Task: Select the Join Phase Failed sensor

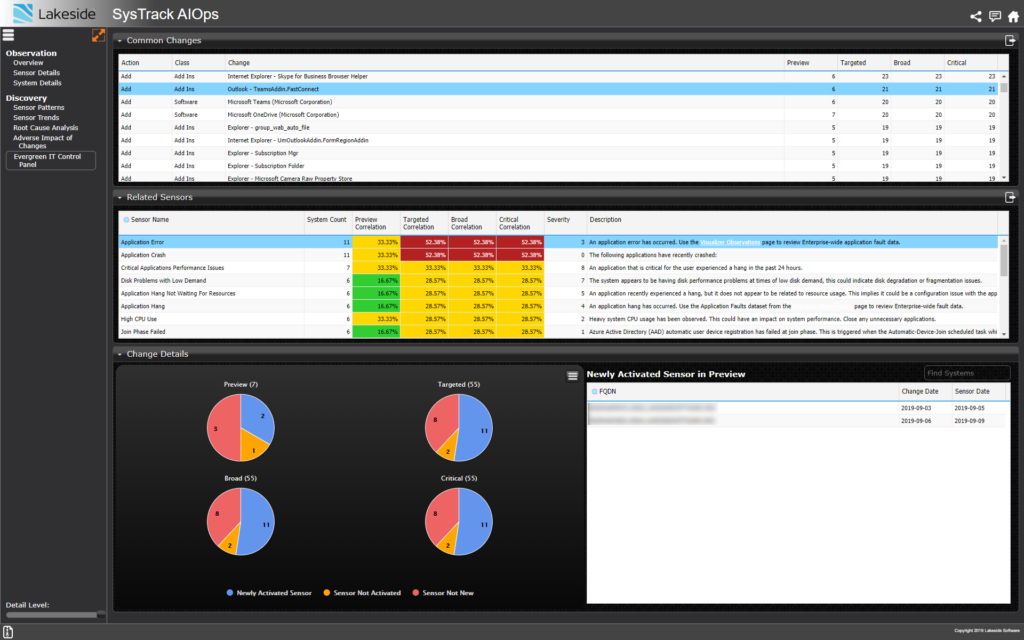Action: point(558,332)
